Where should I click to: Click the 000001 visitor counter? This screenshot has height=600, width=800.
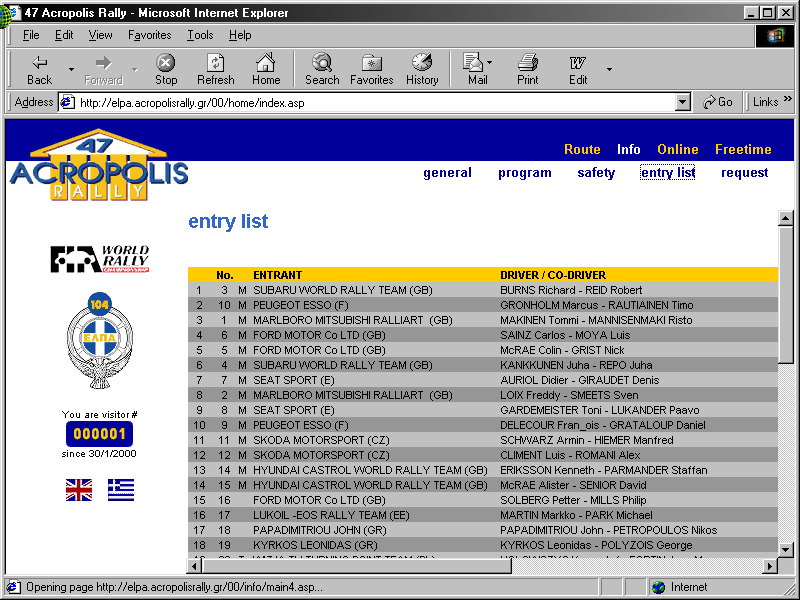click(99, 434)
